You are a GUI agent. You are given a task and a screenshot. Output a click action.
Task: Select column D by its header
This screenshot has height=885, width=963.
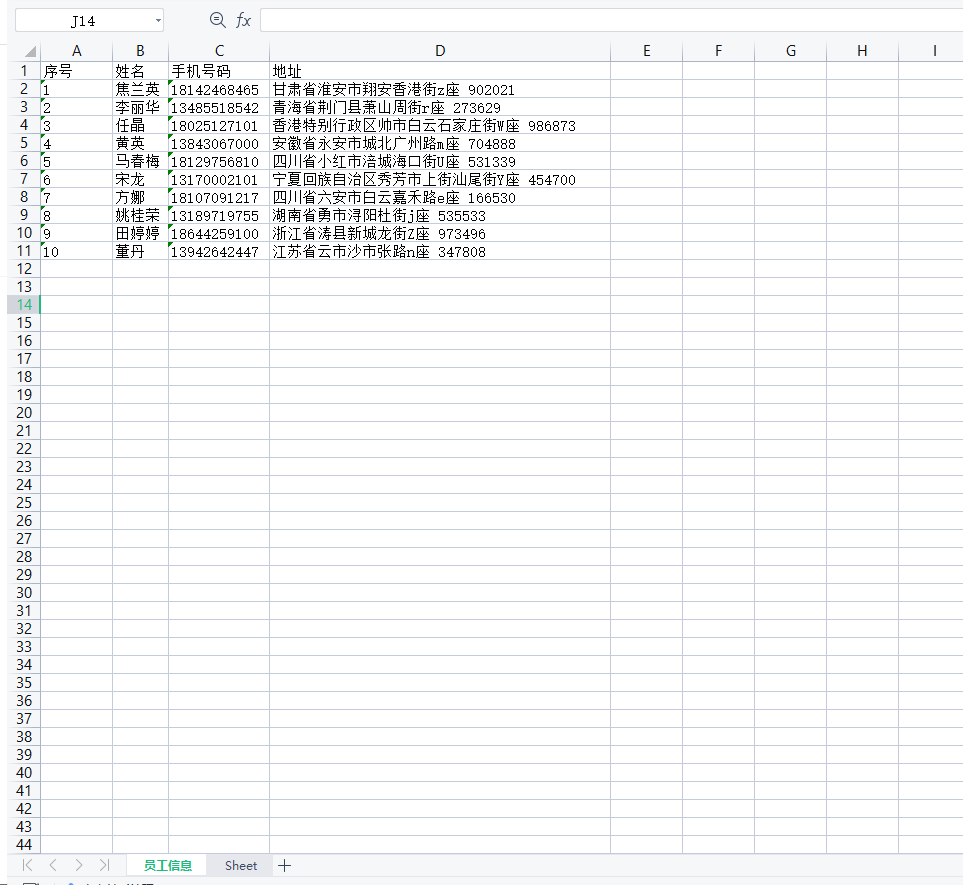point(440,50)
